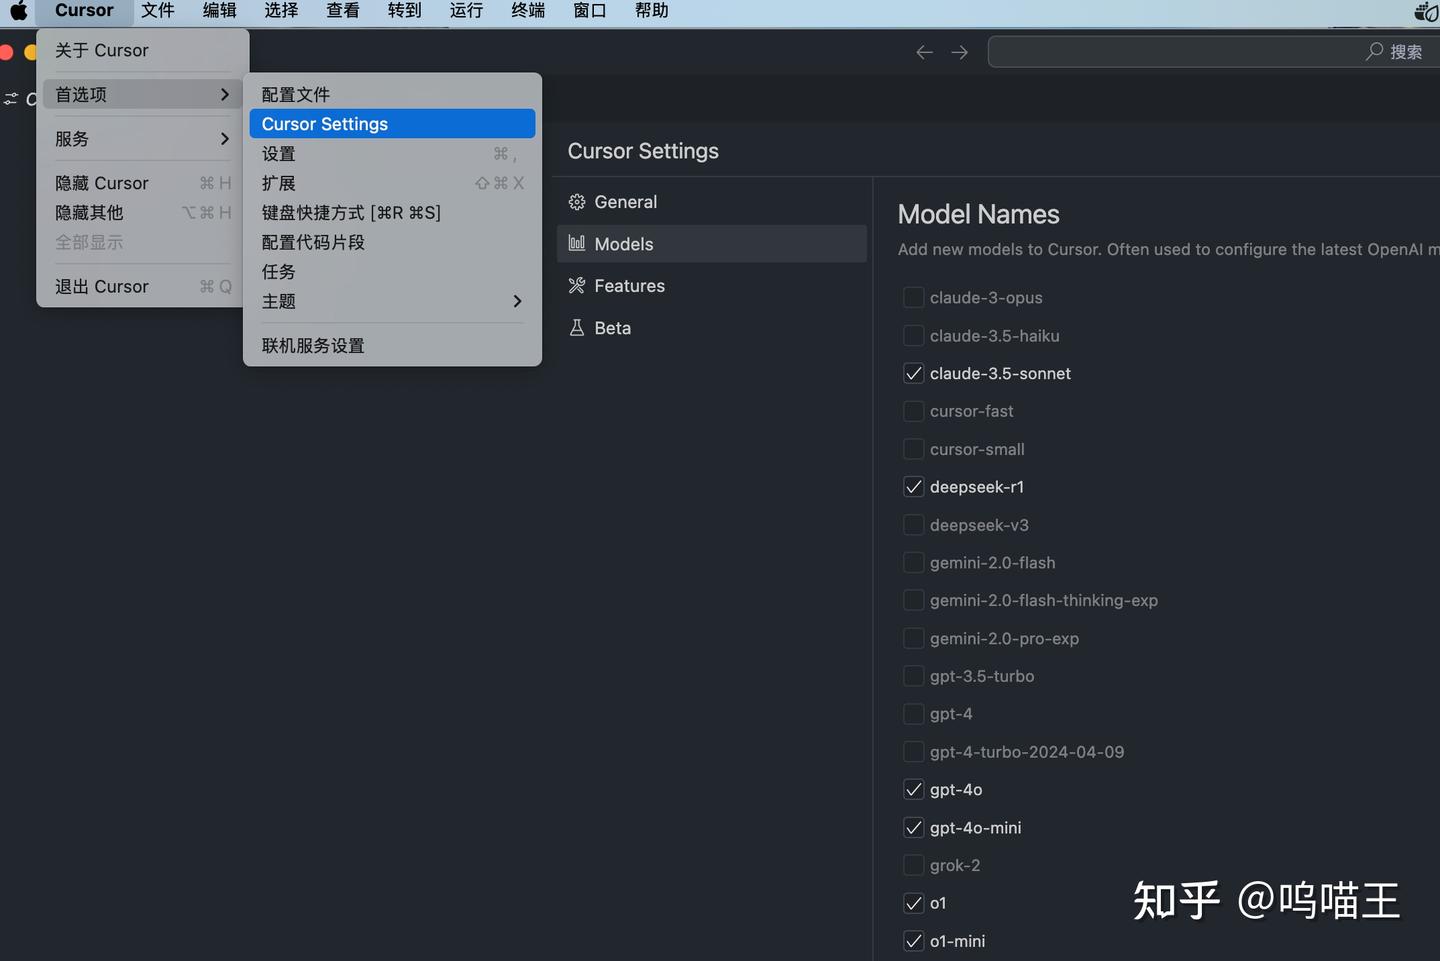Uncheck the gpt-4o-mini model

[x=913, y=828]
